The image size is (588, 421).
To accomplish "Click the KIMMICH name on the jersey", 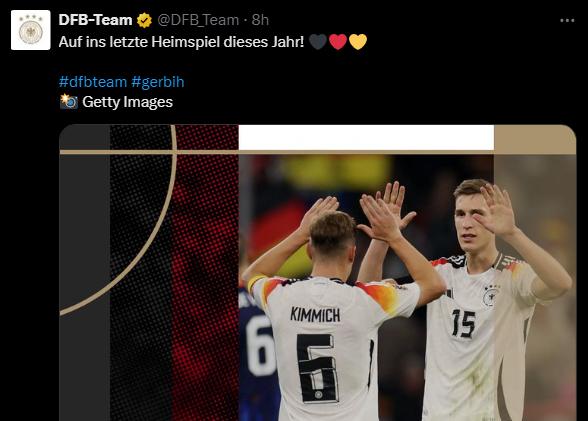I will [315, 315].
